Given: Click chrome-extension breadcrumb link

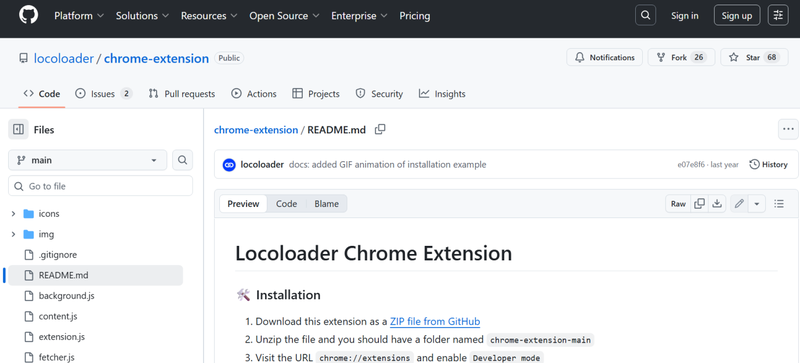Looking at the screenshot, I should (256, 130).
